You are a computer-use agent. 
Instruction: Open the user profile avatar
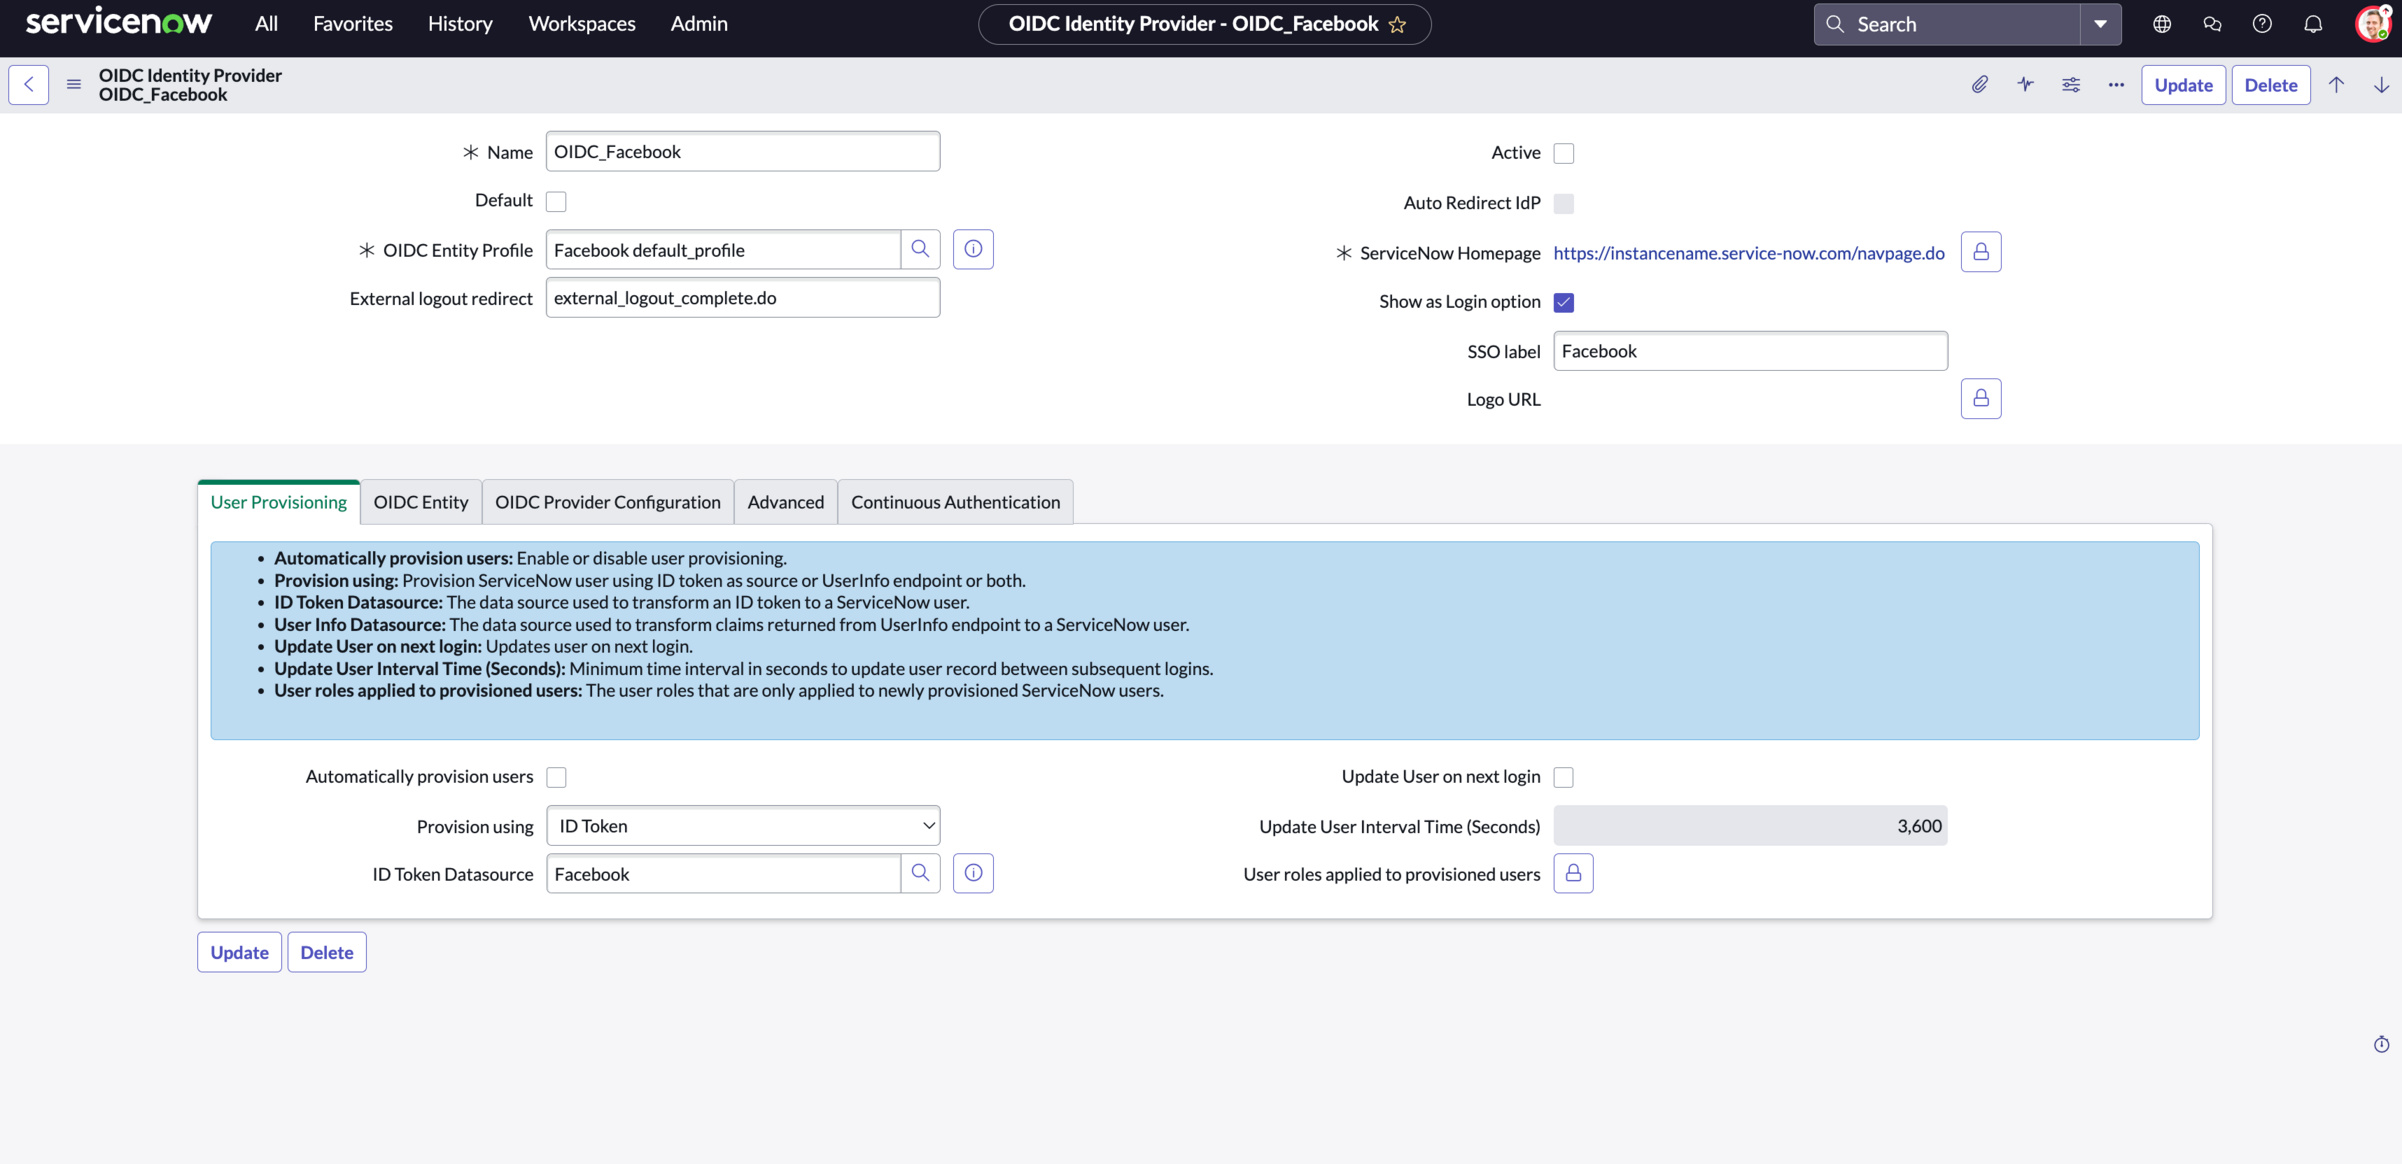[2372, 24]
